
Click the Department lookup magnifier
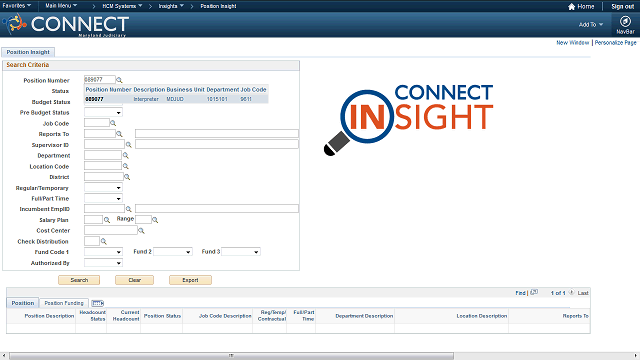[x=126, y=155]
